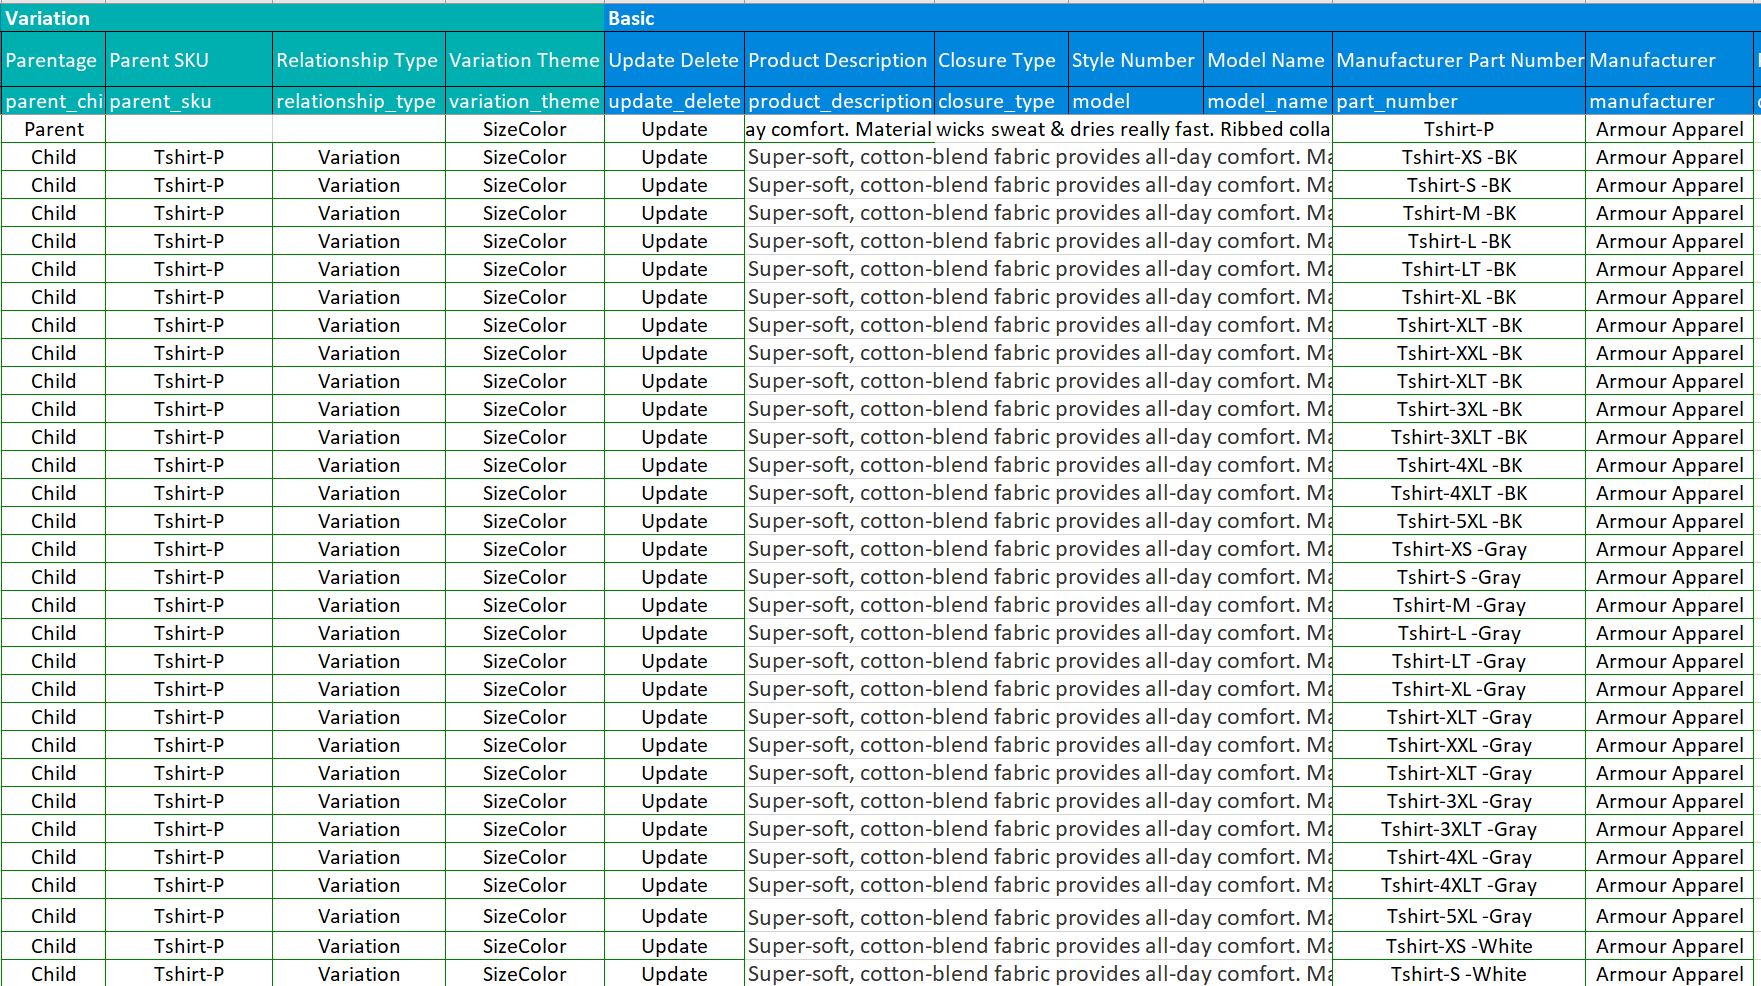Select the Tshirt-4XL -BK part number cell

tap(1459, 465)
